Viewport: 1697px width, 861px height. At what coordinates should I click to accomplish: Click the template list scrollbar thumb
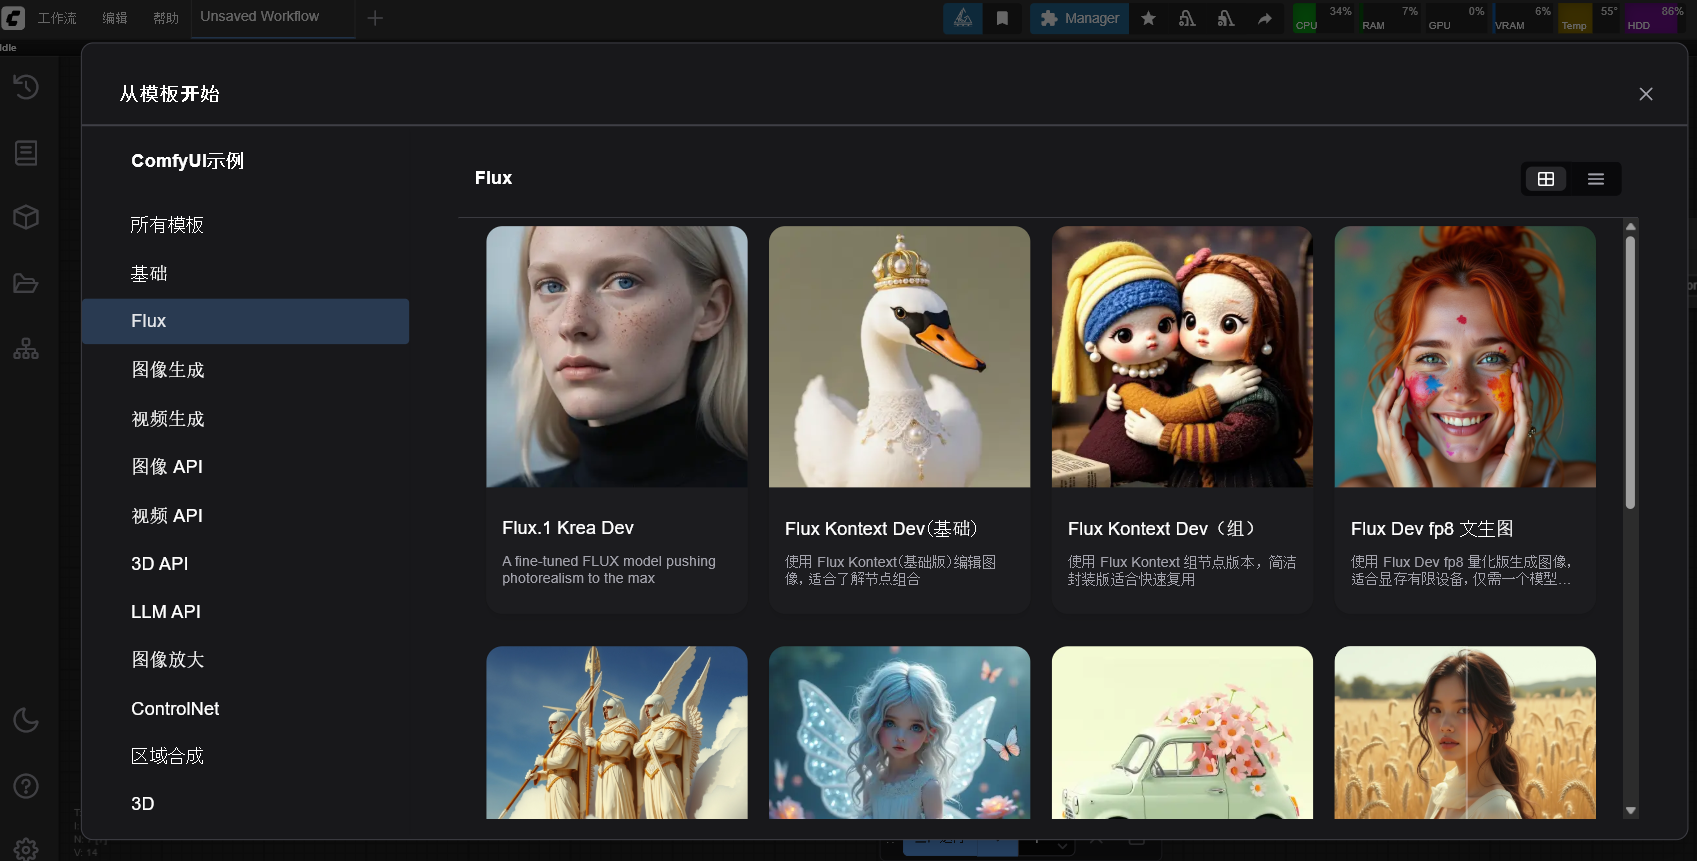pyautogui.click(x=1631, y=372)
